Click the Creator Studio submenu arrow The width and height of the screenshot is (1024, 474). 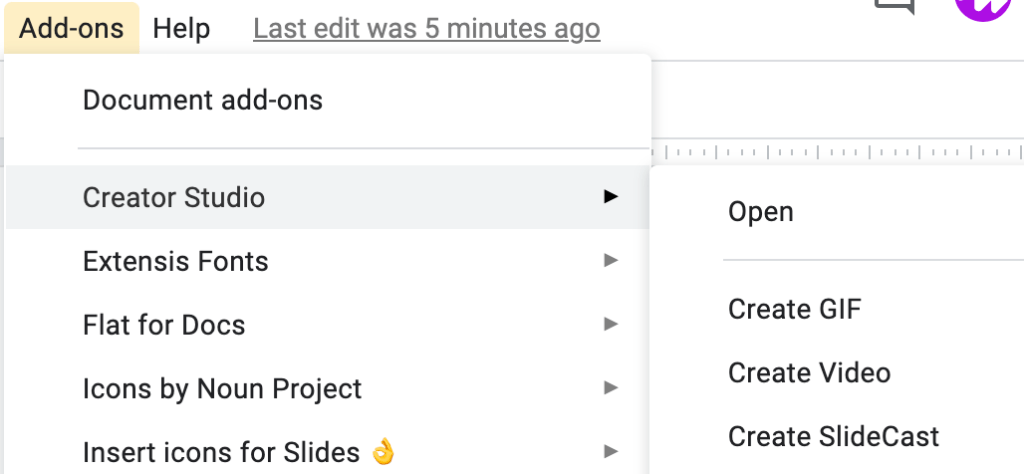tap(611, 197)
